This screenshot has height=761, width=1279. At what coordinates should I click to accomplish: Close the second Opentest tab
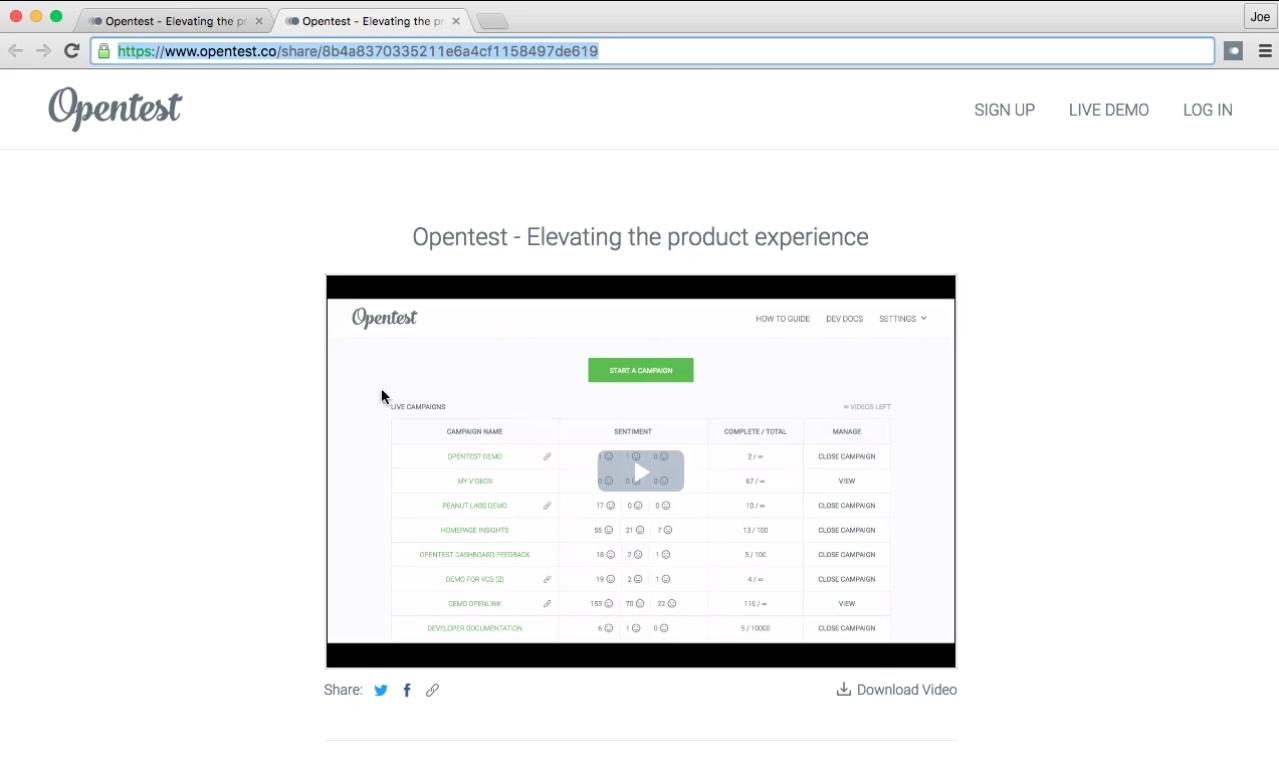point(456,21)
